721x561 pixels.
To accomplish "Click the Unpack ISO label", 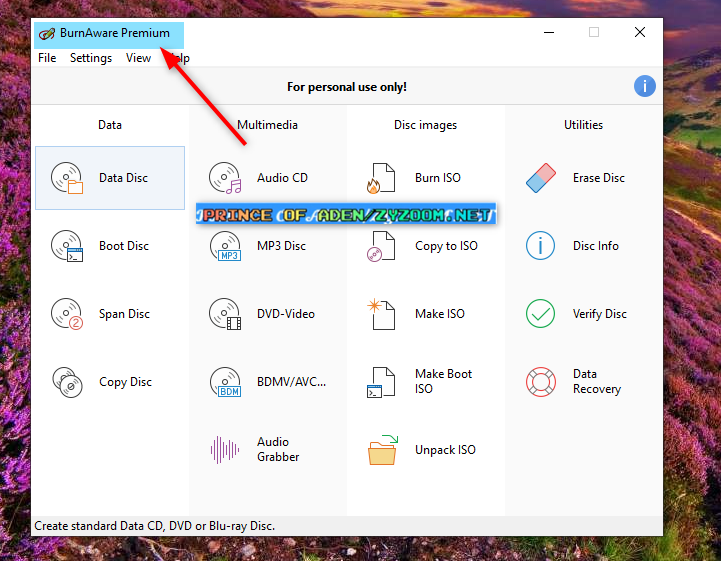I will pyautogui.click(x=445, y=450).
